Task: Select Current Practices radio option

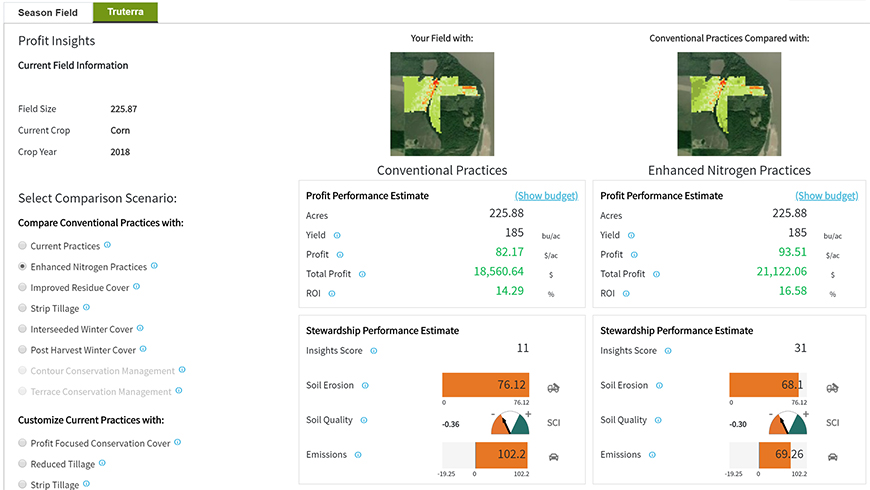Action: (23, 246)
